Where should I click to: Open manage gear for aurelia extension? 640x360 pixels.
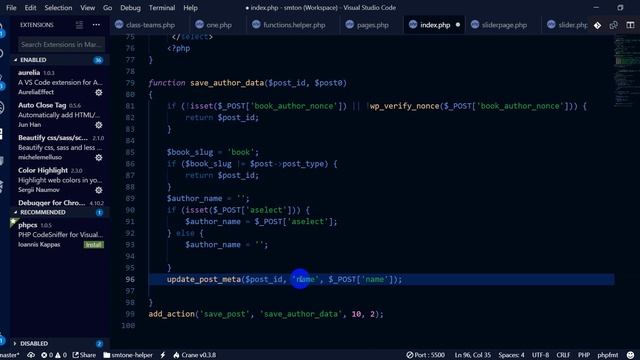tap(99, 93)
